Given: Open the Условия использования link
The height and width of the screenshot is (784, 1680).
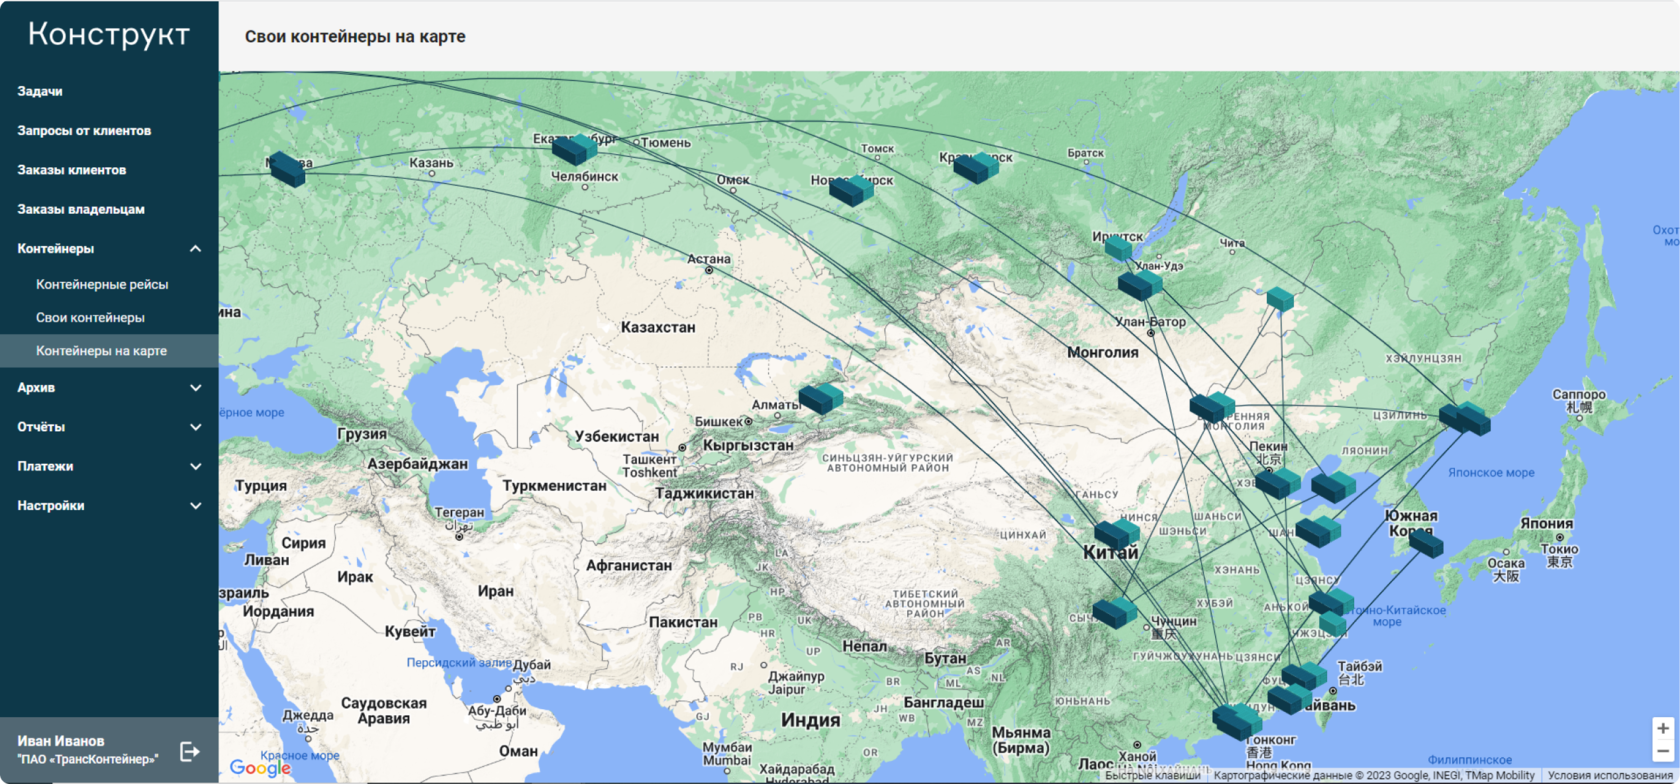Looking at the screenshot, I should click(x=1610, y=776).
